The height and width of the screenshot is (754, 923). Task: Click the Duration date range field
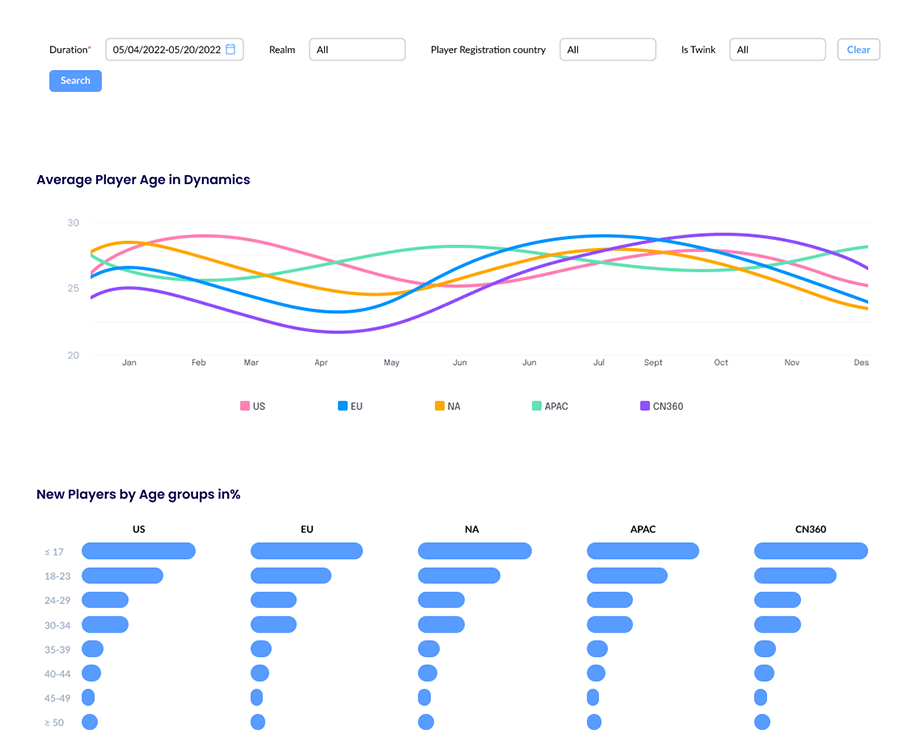(x=167, y=49)
